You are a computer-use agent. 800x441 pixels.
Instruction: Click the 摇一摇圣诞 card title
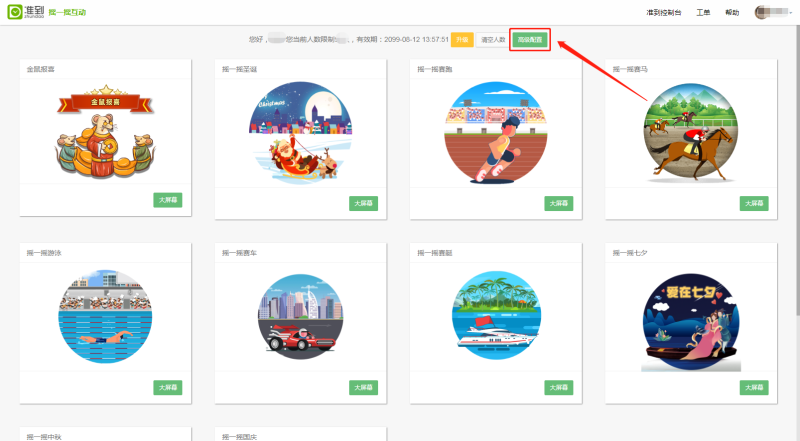pos(239,69)
